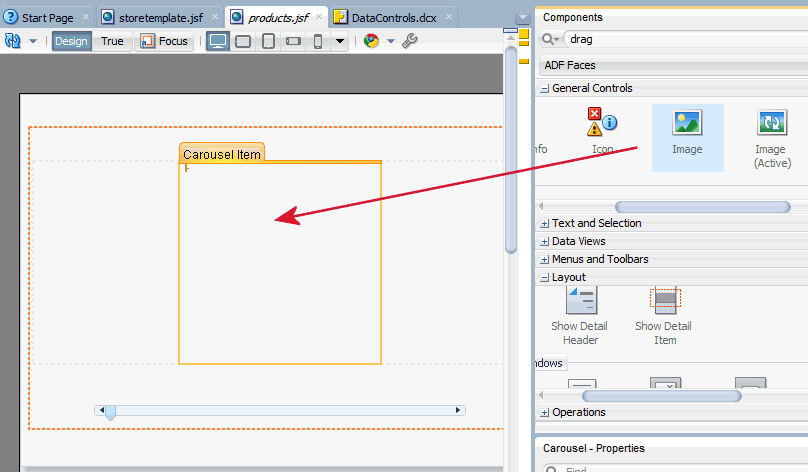Image resolution: width=808 pixels, height=472 pixels.
Task: Click the refresh page icon in toolbar
Action: [x=13, y=41]
